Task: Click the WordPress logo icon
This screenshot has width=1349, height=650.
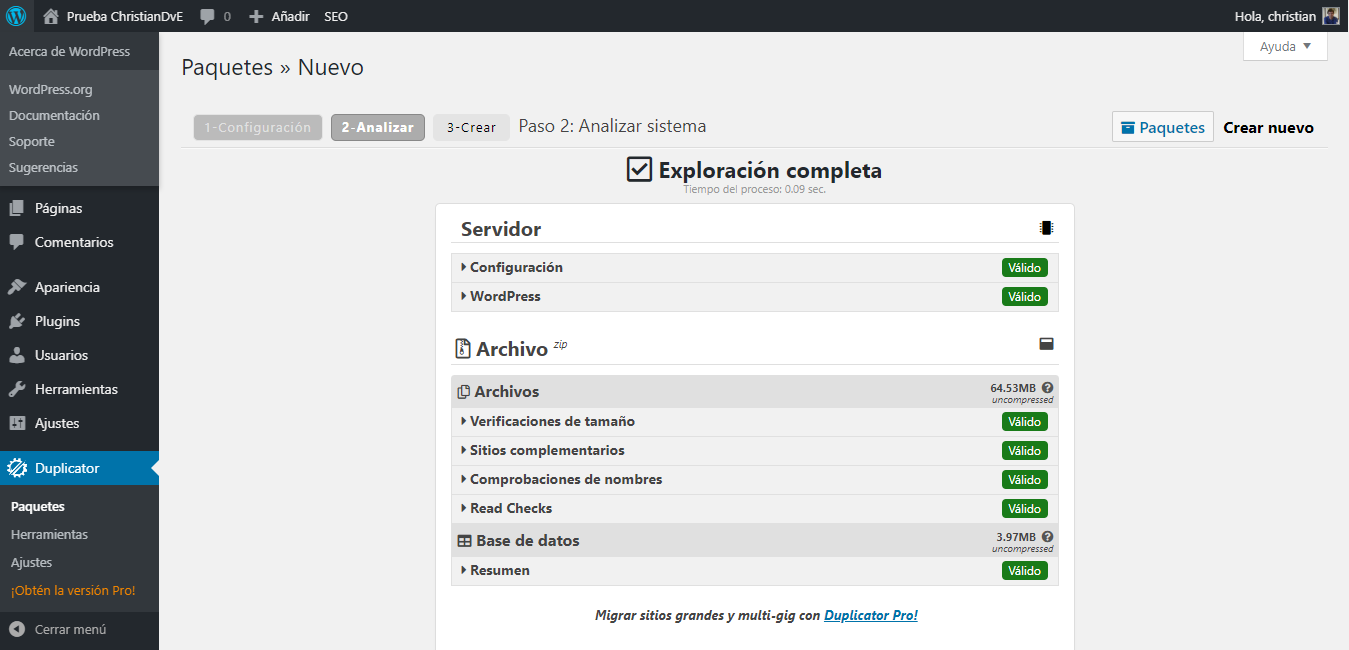Action: (x=16, y=16)
